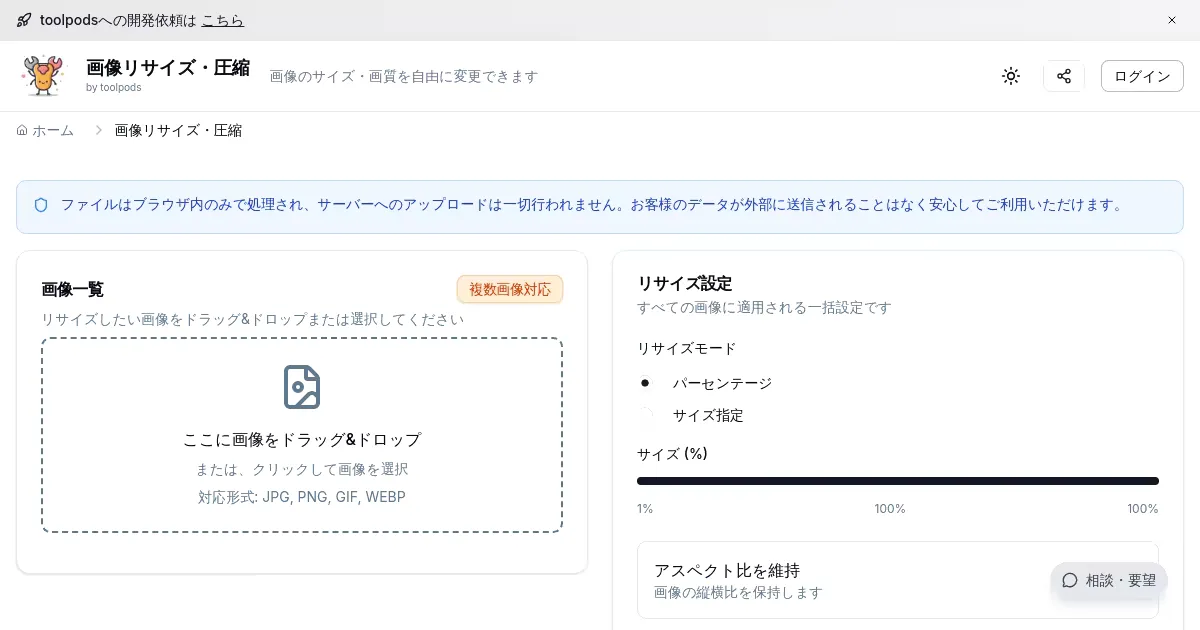Click the shield icon in the privacy notice

pyautogui.click(x=41, y=205)
